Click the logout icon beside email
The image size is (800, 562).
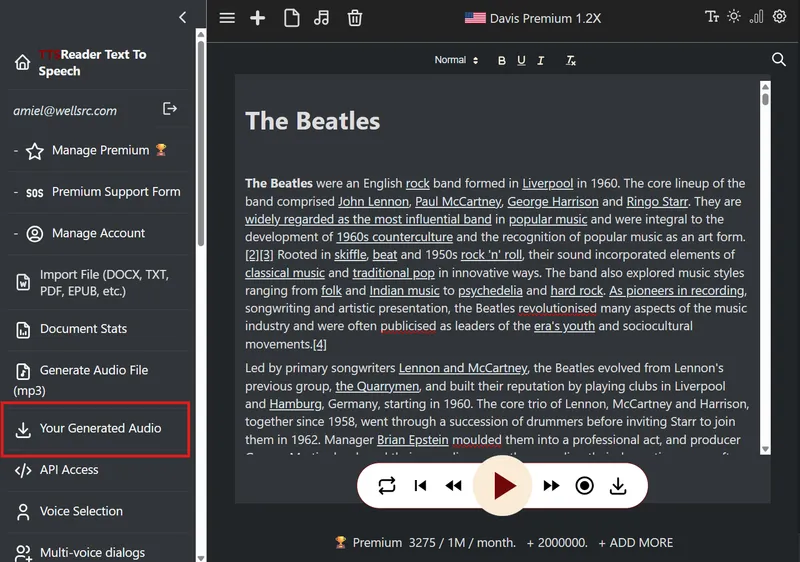pos(170,109)
